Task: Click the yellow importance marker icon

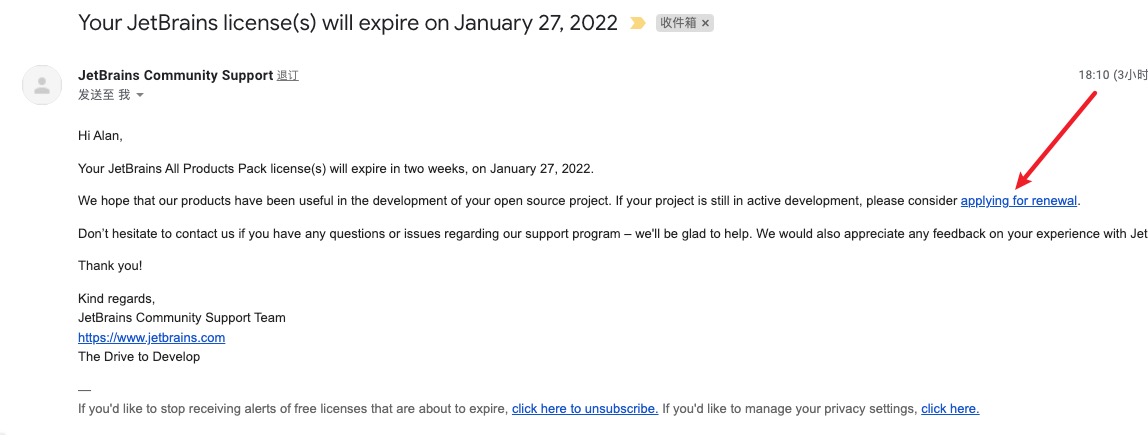Action: pyautogui.click(x=637, y=23)
